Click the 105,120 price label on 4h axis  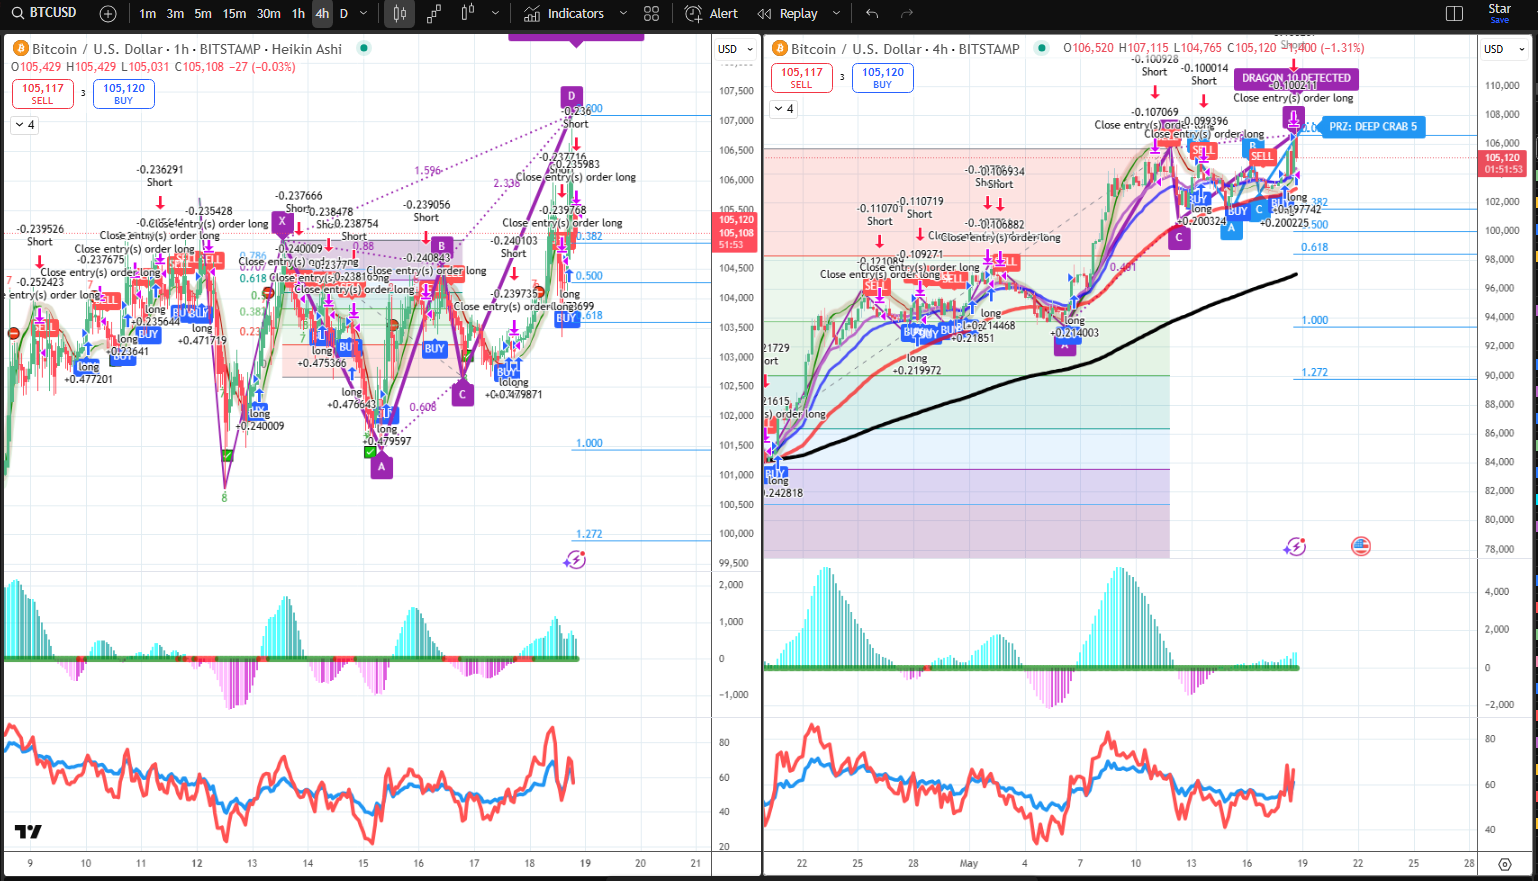pos(1502,158)
